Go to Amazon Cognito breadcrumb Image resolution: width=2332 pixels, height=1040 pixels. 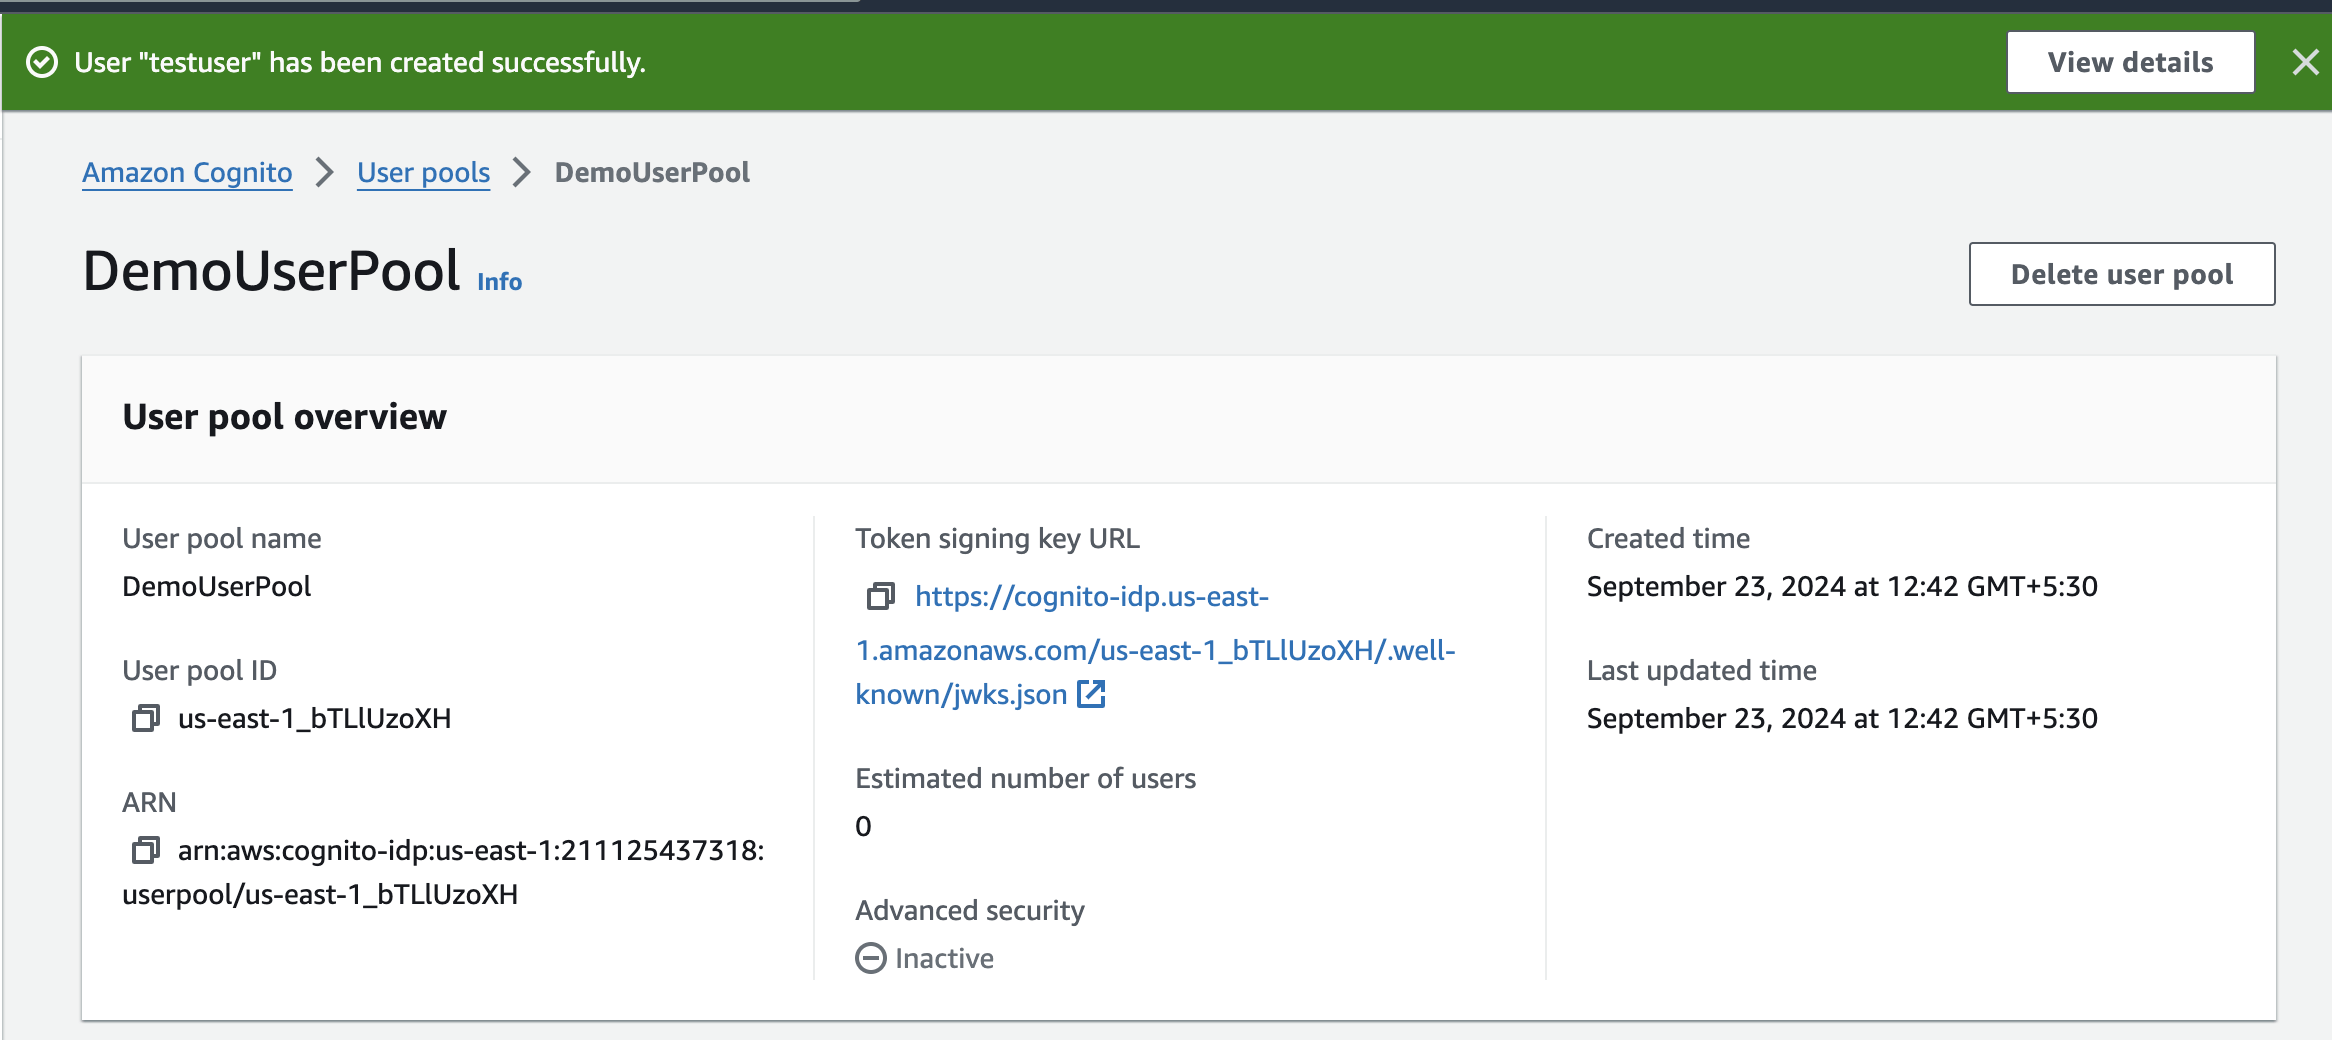coord(187,172)
